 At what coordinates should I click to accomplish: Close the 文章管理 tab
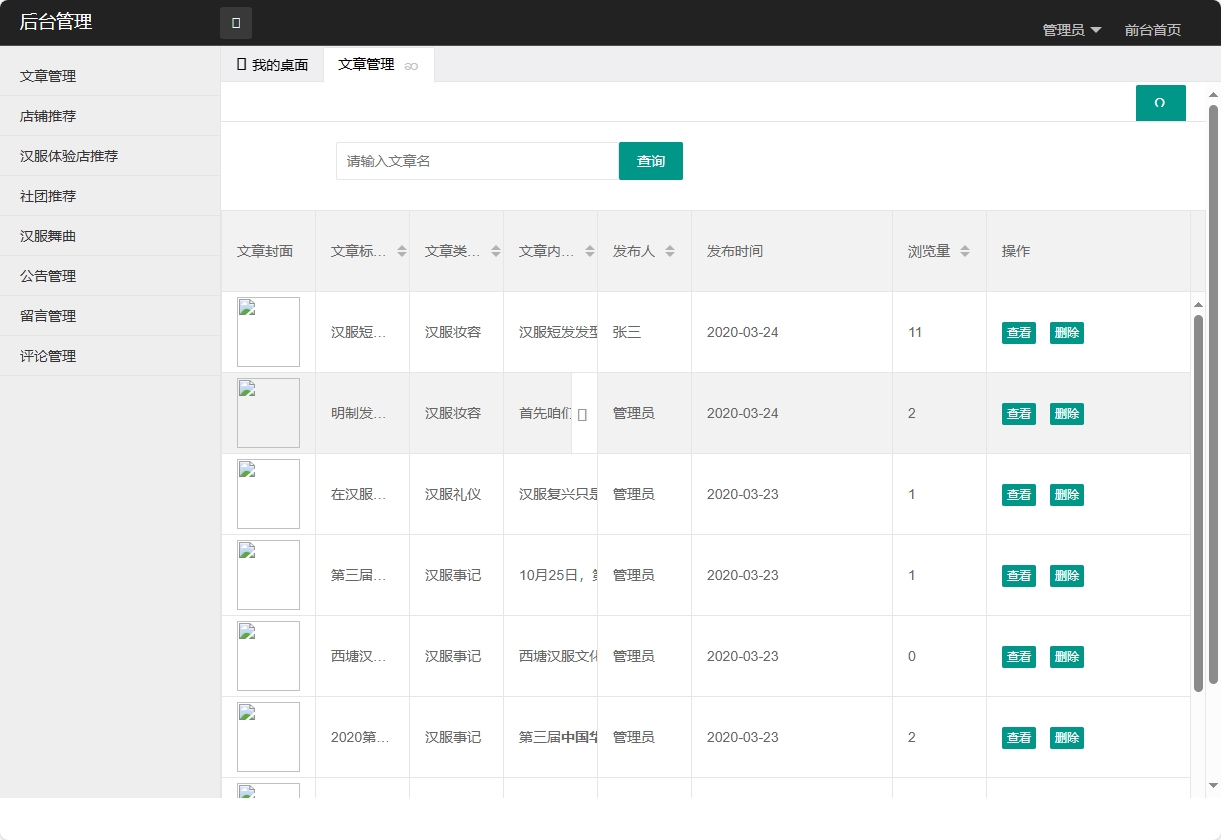(x=410, y=65)
